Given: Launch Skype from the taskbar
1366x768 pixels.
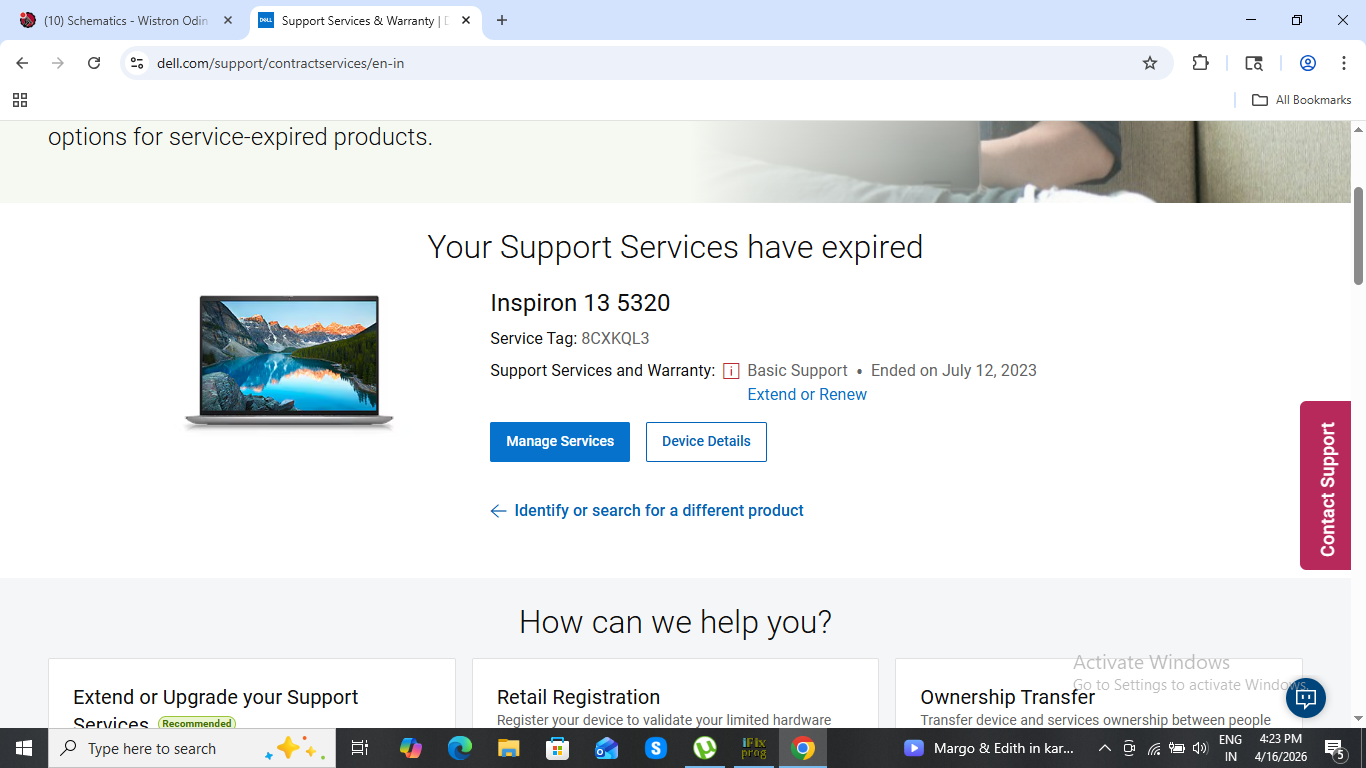Looking at the screenshot, I should tap(655, 748).
